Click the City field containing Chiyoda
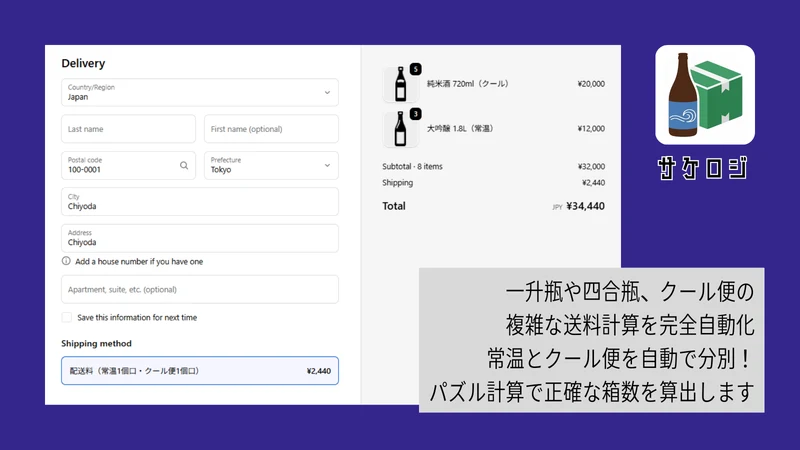Image resolution: width=800 pixels, height=450 pixels. (x=199, y=202)
